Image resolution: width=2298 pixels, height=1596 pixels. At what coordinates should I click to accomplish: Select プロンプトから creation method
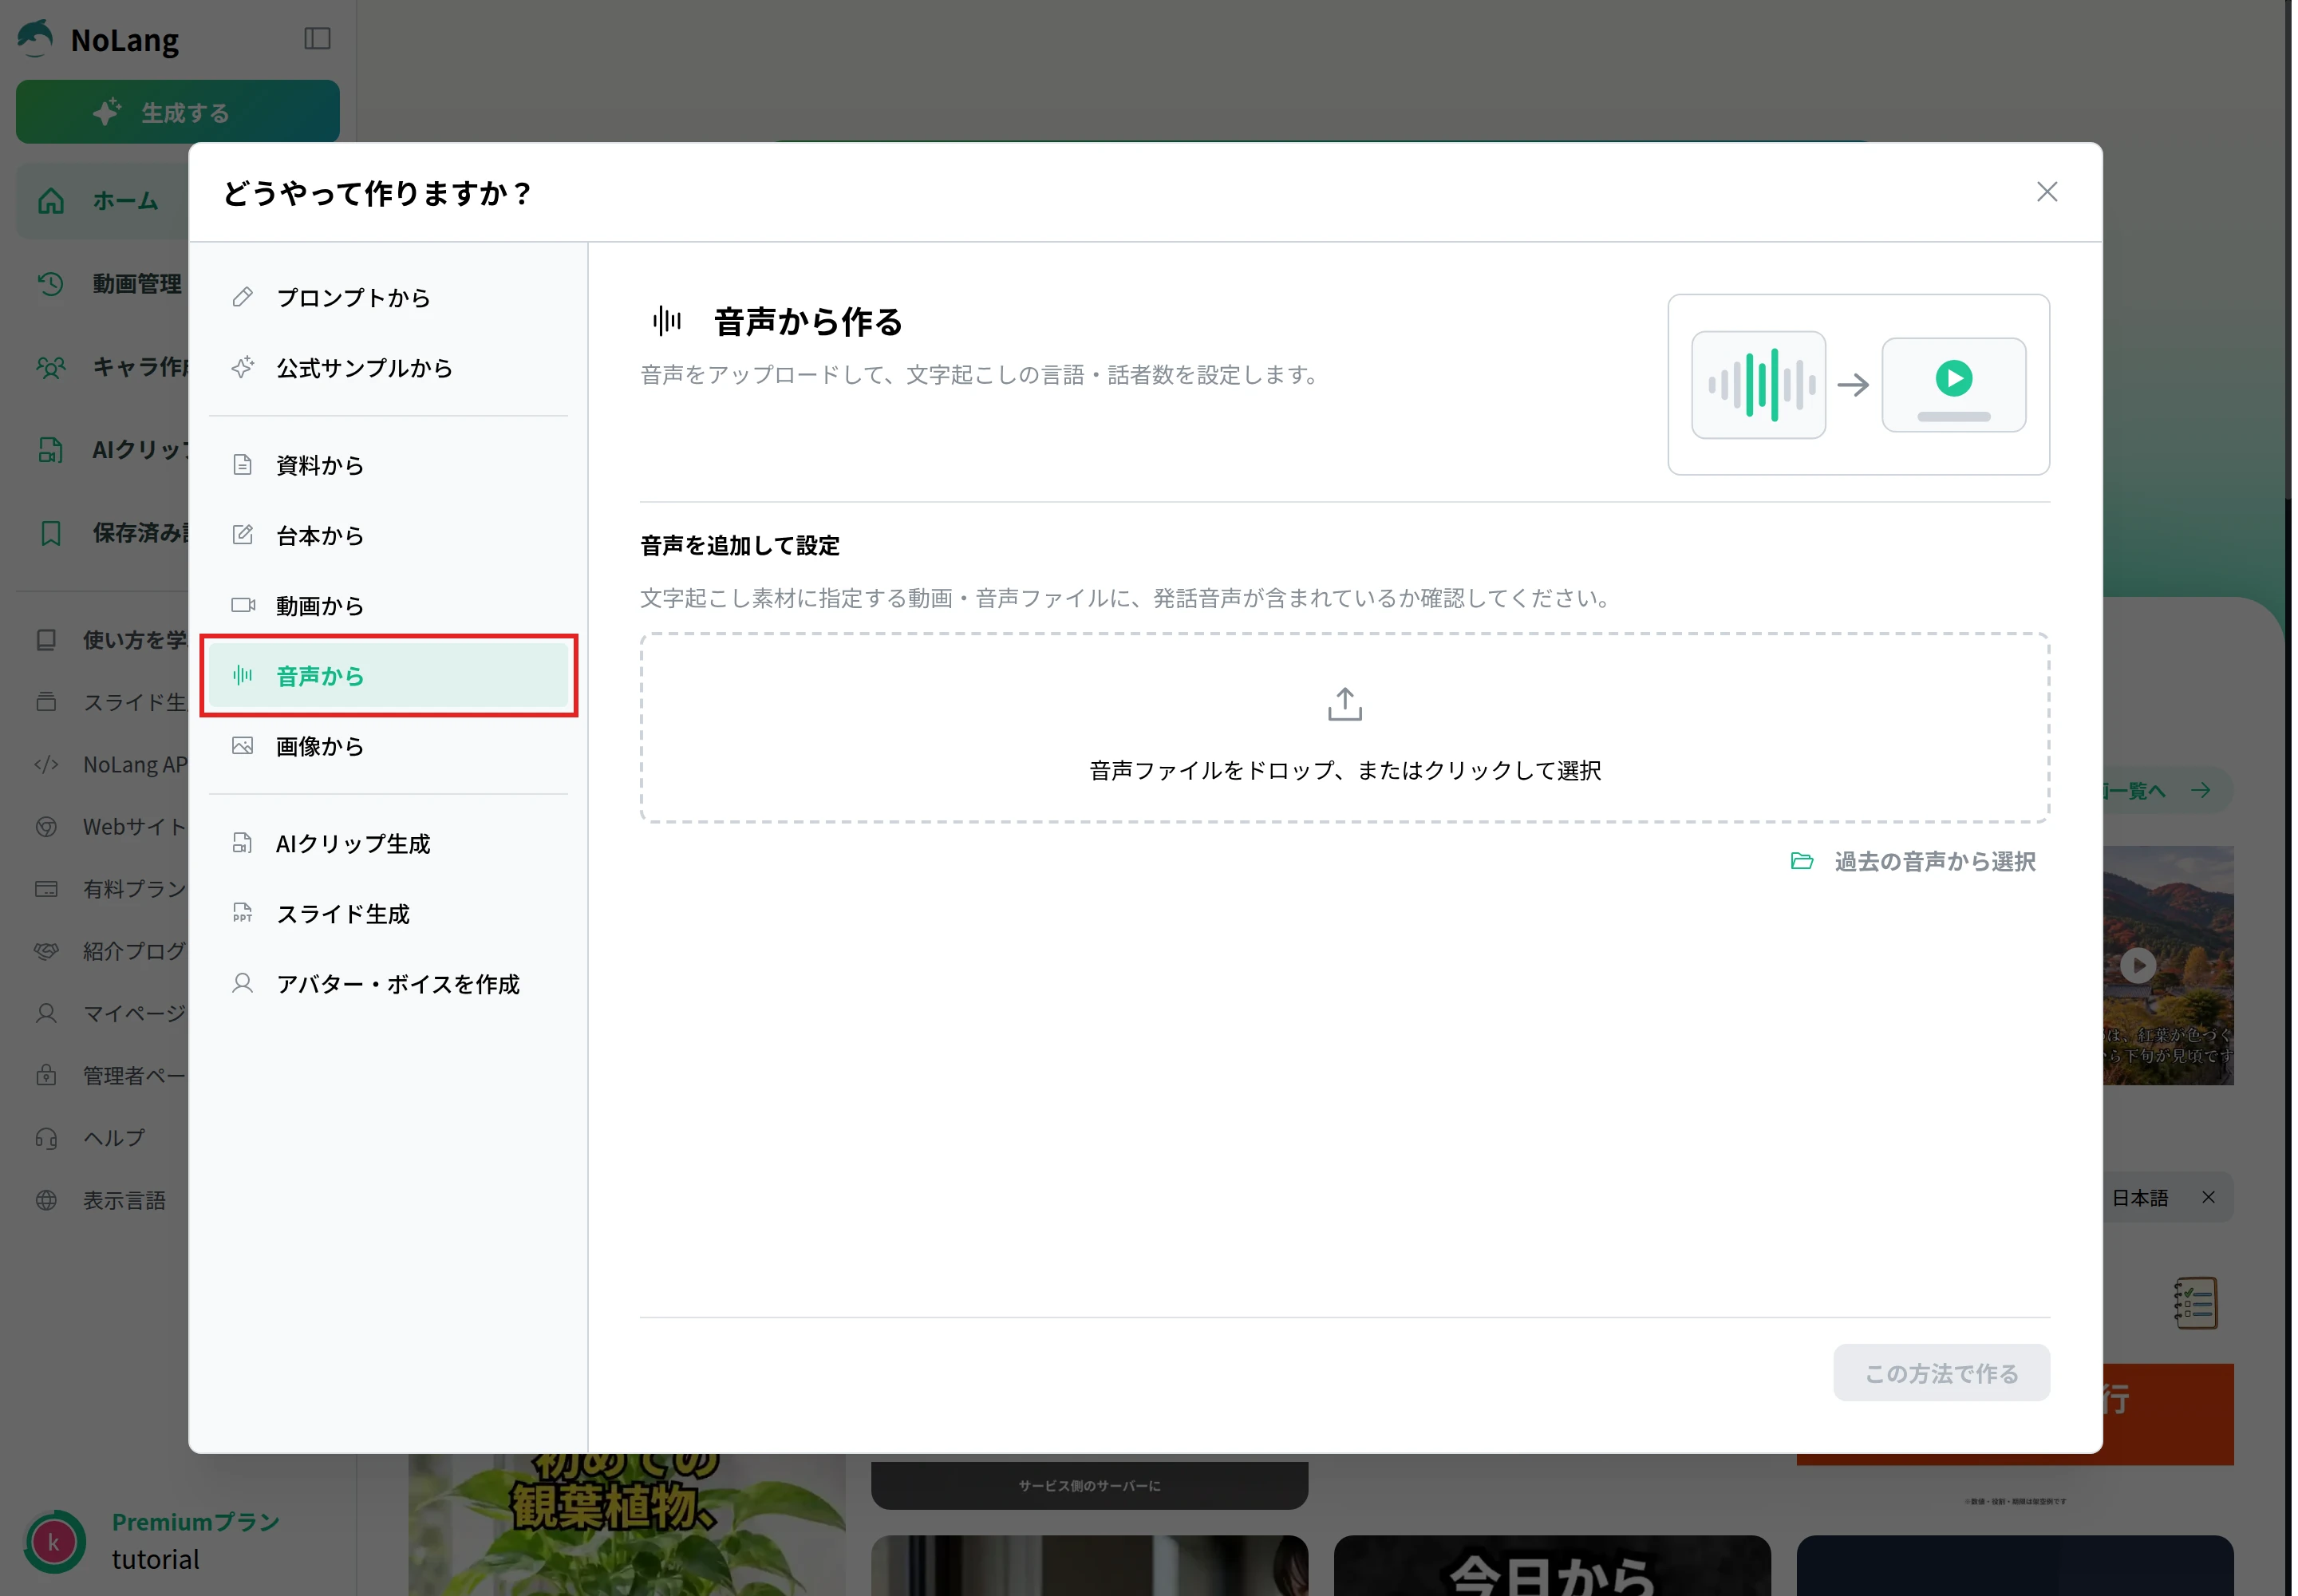point(388,297)
